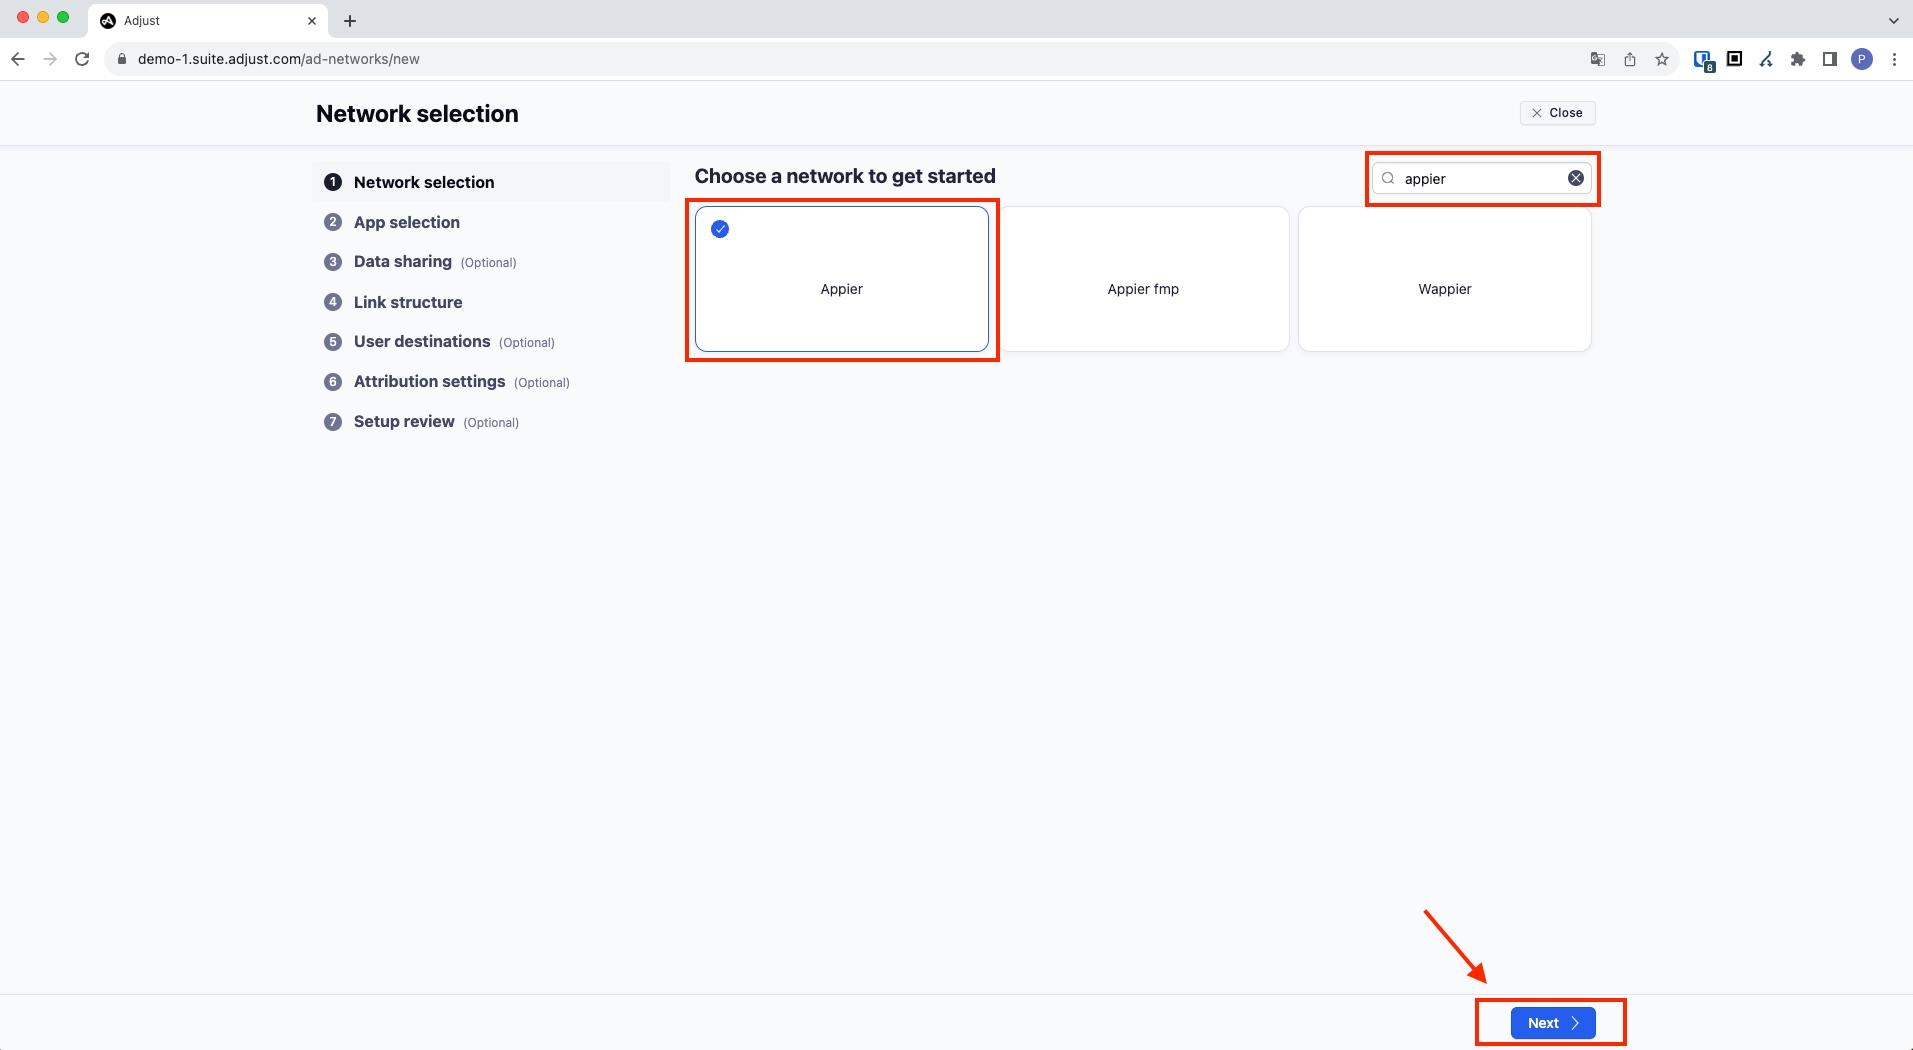Open the Chrome three-dot menu

1894,59
